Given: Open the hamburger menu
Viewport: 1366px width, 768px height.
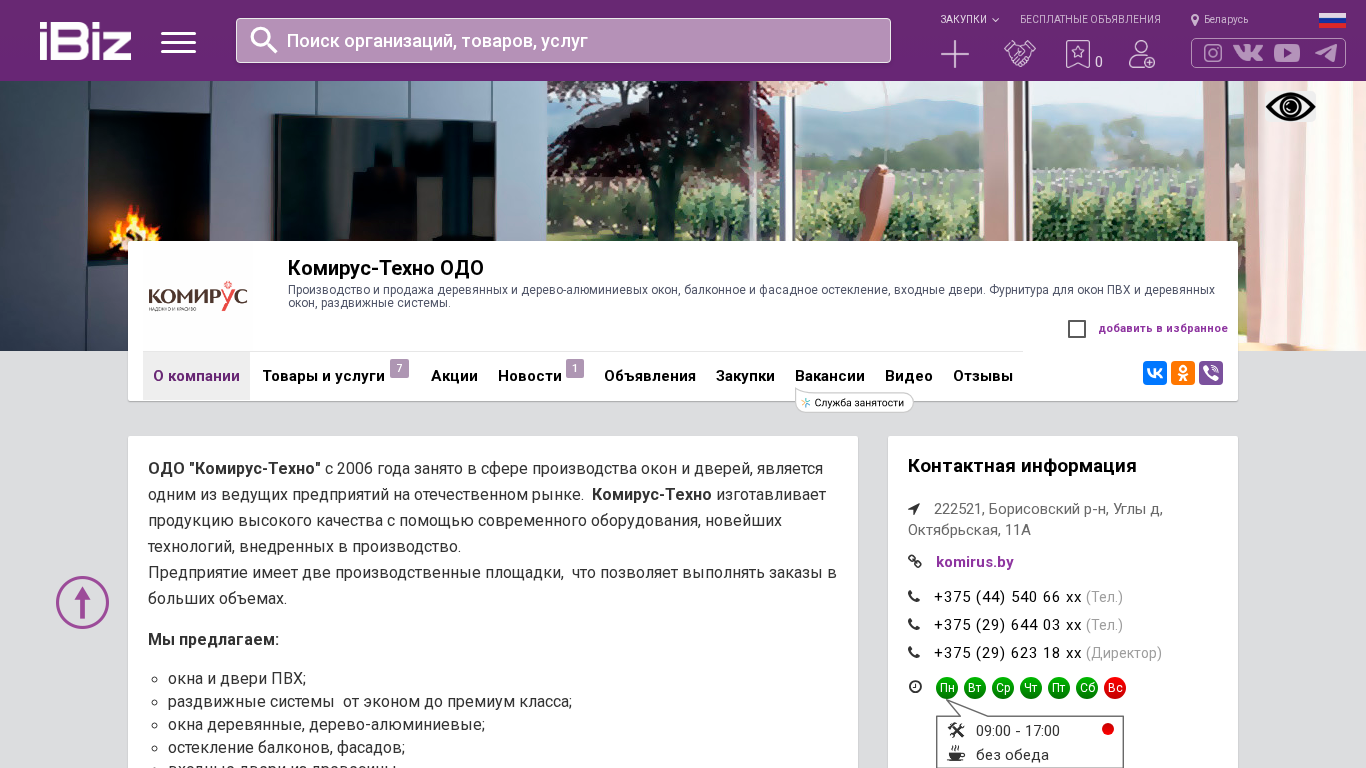Looking at the screenshot, I should tap(178, 42).
